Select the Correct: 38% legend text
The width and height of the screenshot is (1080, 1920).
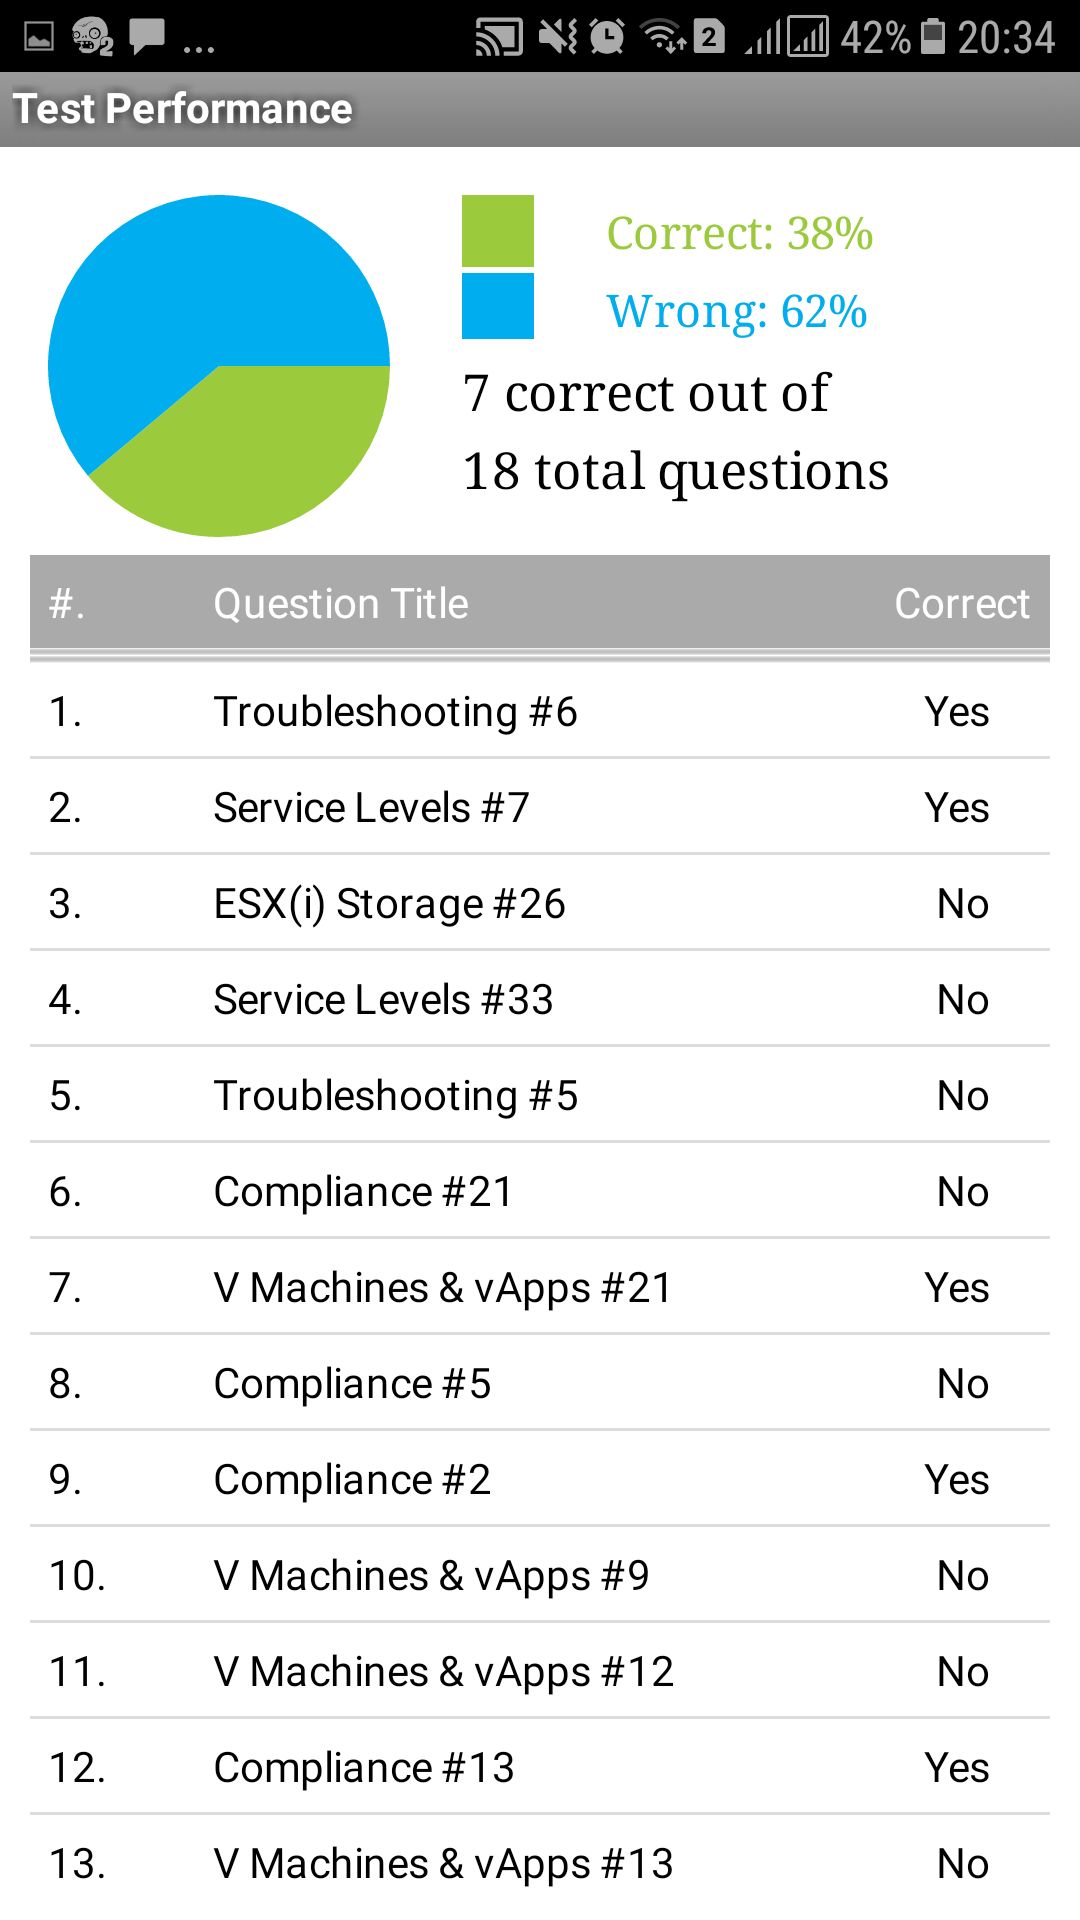tap(740, 235)
